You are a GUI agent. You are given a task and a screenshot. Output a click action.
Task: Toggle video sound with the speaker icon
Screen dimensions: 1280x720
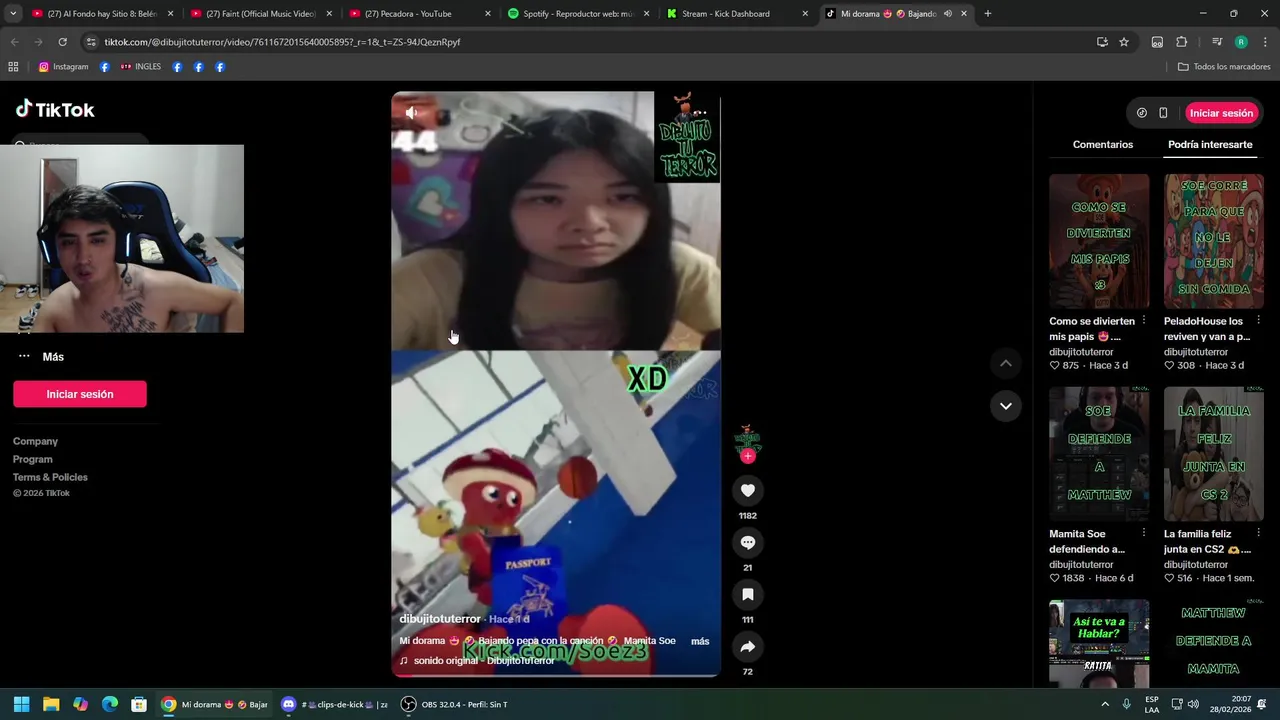click(411, 113)
